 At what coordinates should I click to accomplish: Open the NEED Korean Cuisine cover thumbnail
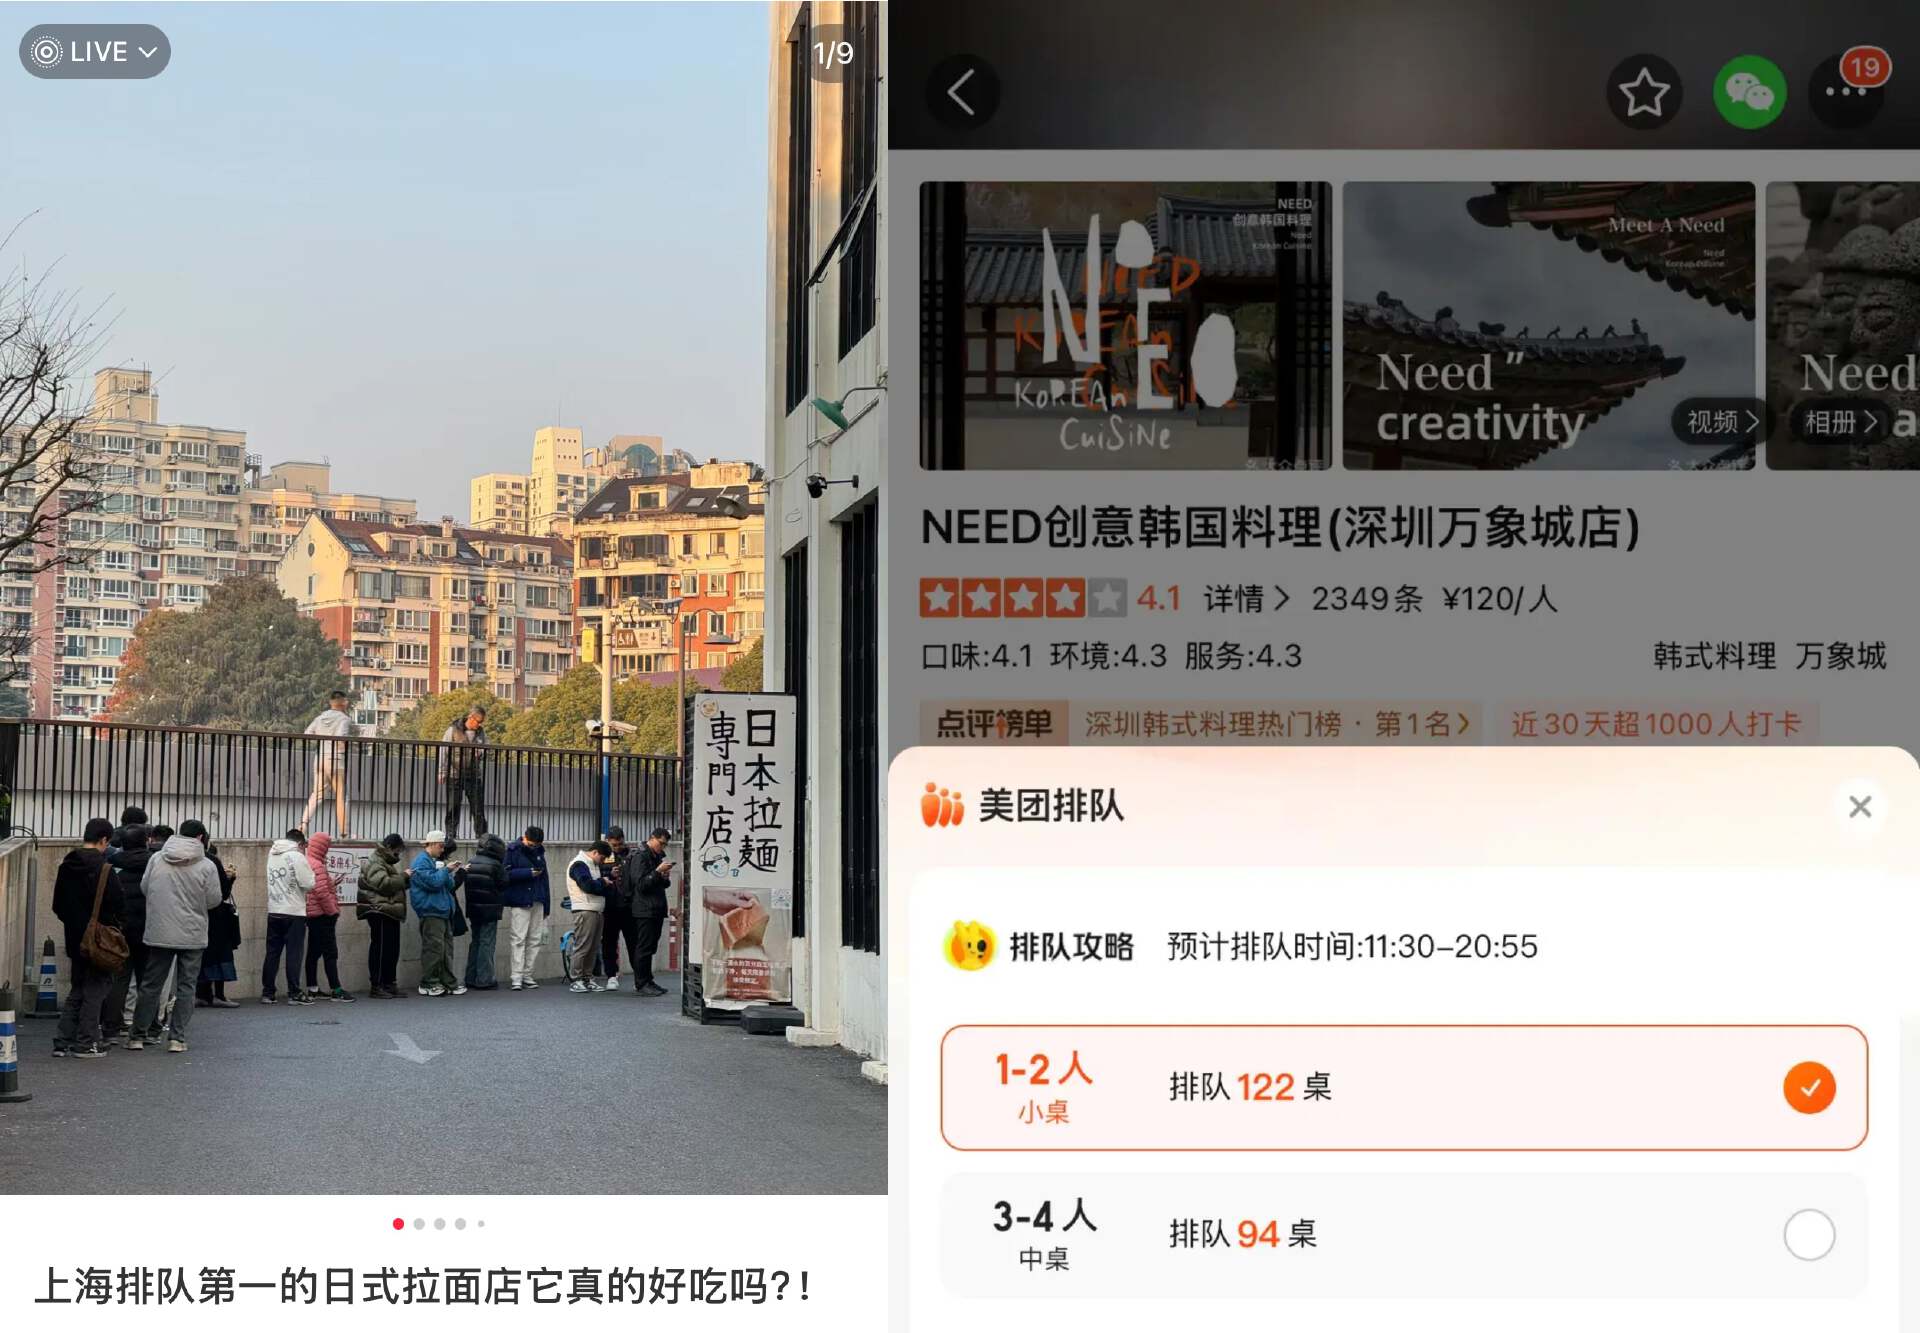(x=1126, y=326)
